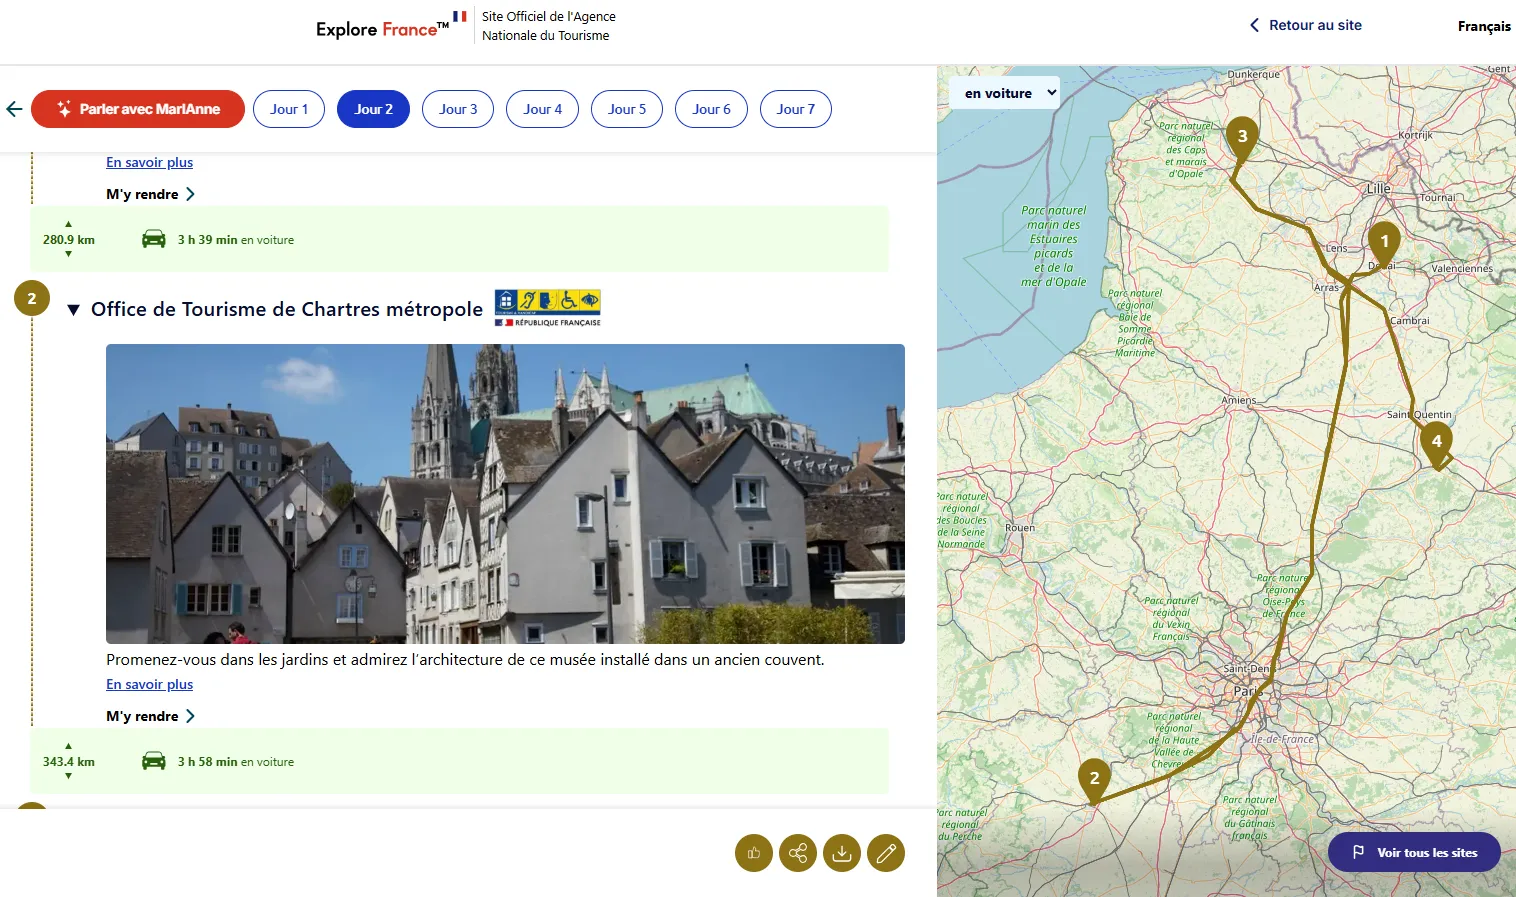Select map marker number 3
The height and width of the screenshot is (897, 1516).
(x=1242, y=138)
